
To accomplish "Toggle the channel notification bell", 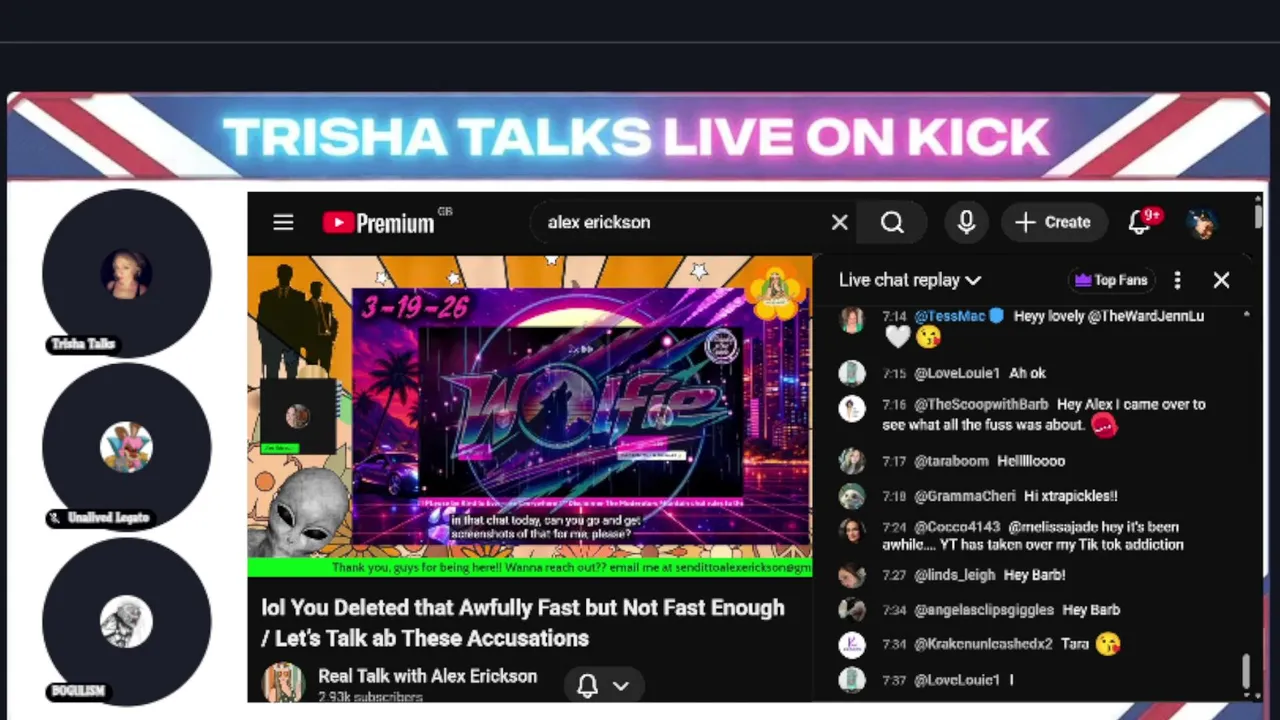I will (x=588, y=685).
